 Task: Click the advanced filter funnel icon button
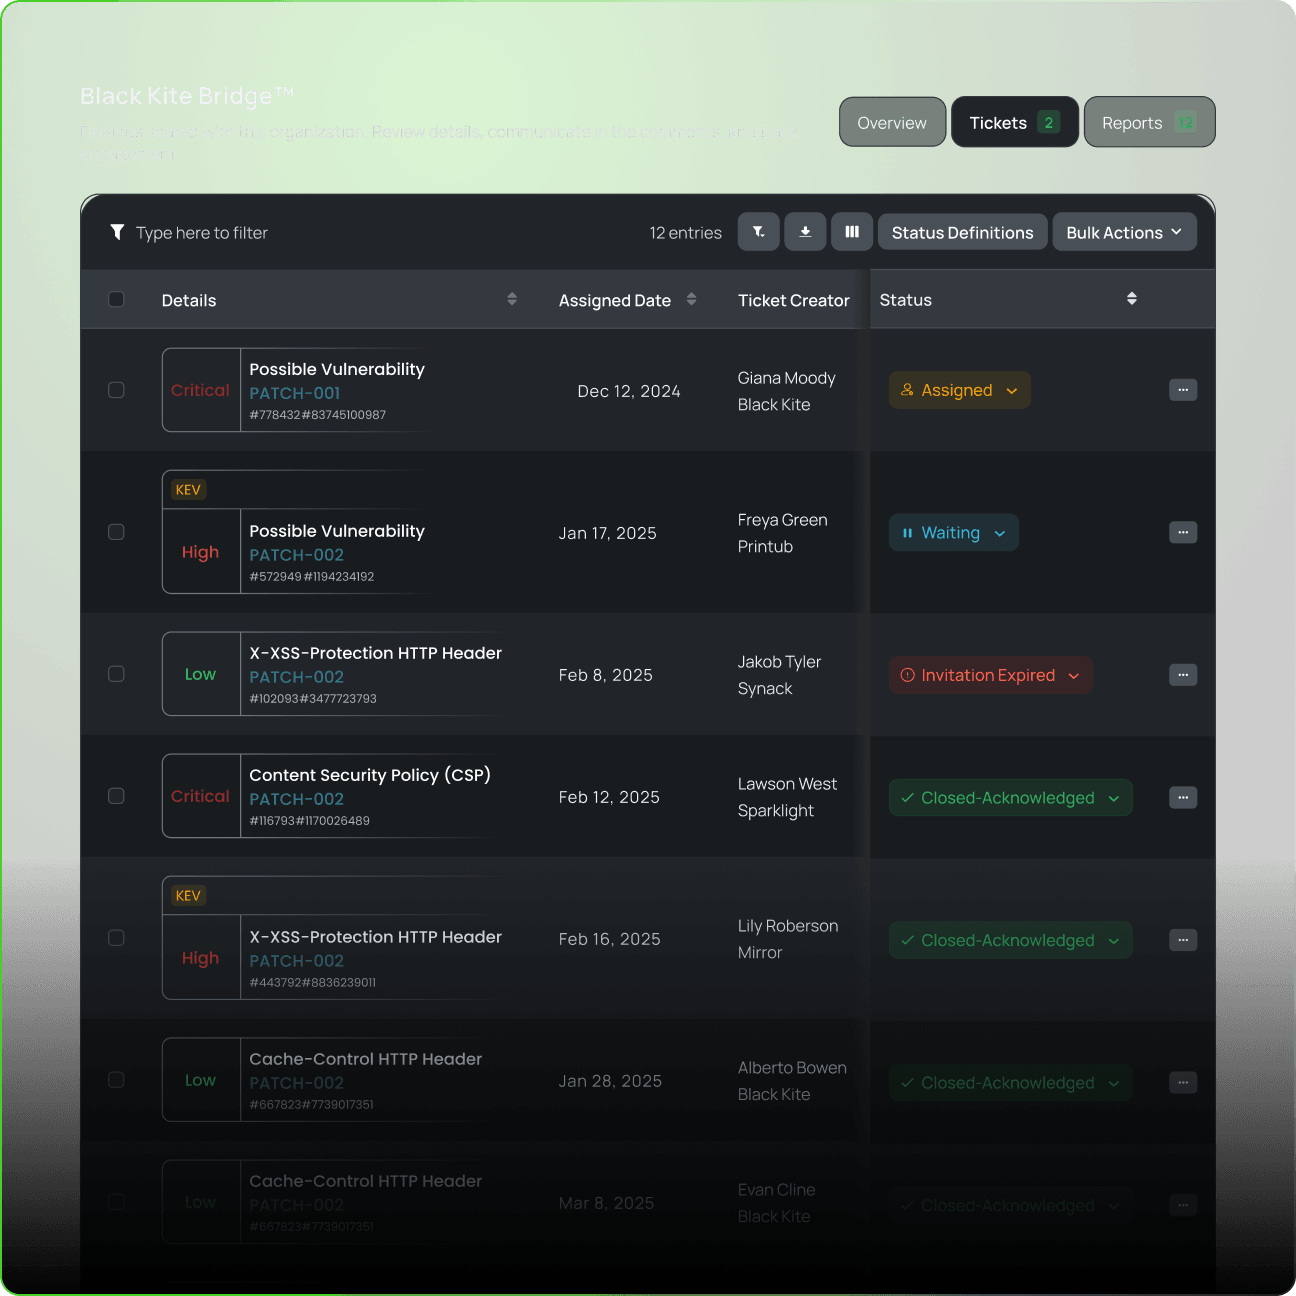point(758,232)
